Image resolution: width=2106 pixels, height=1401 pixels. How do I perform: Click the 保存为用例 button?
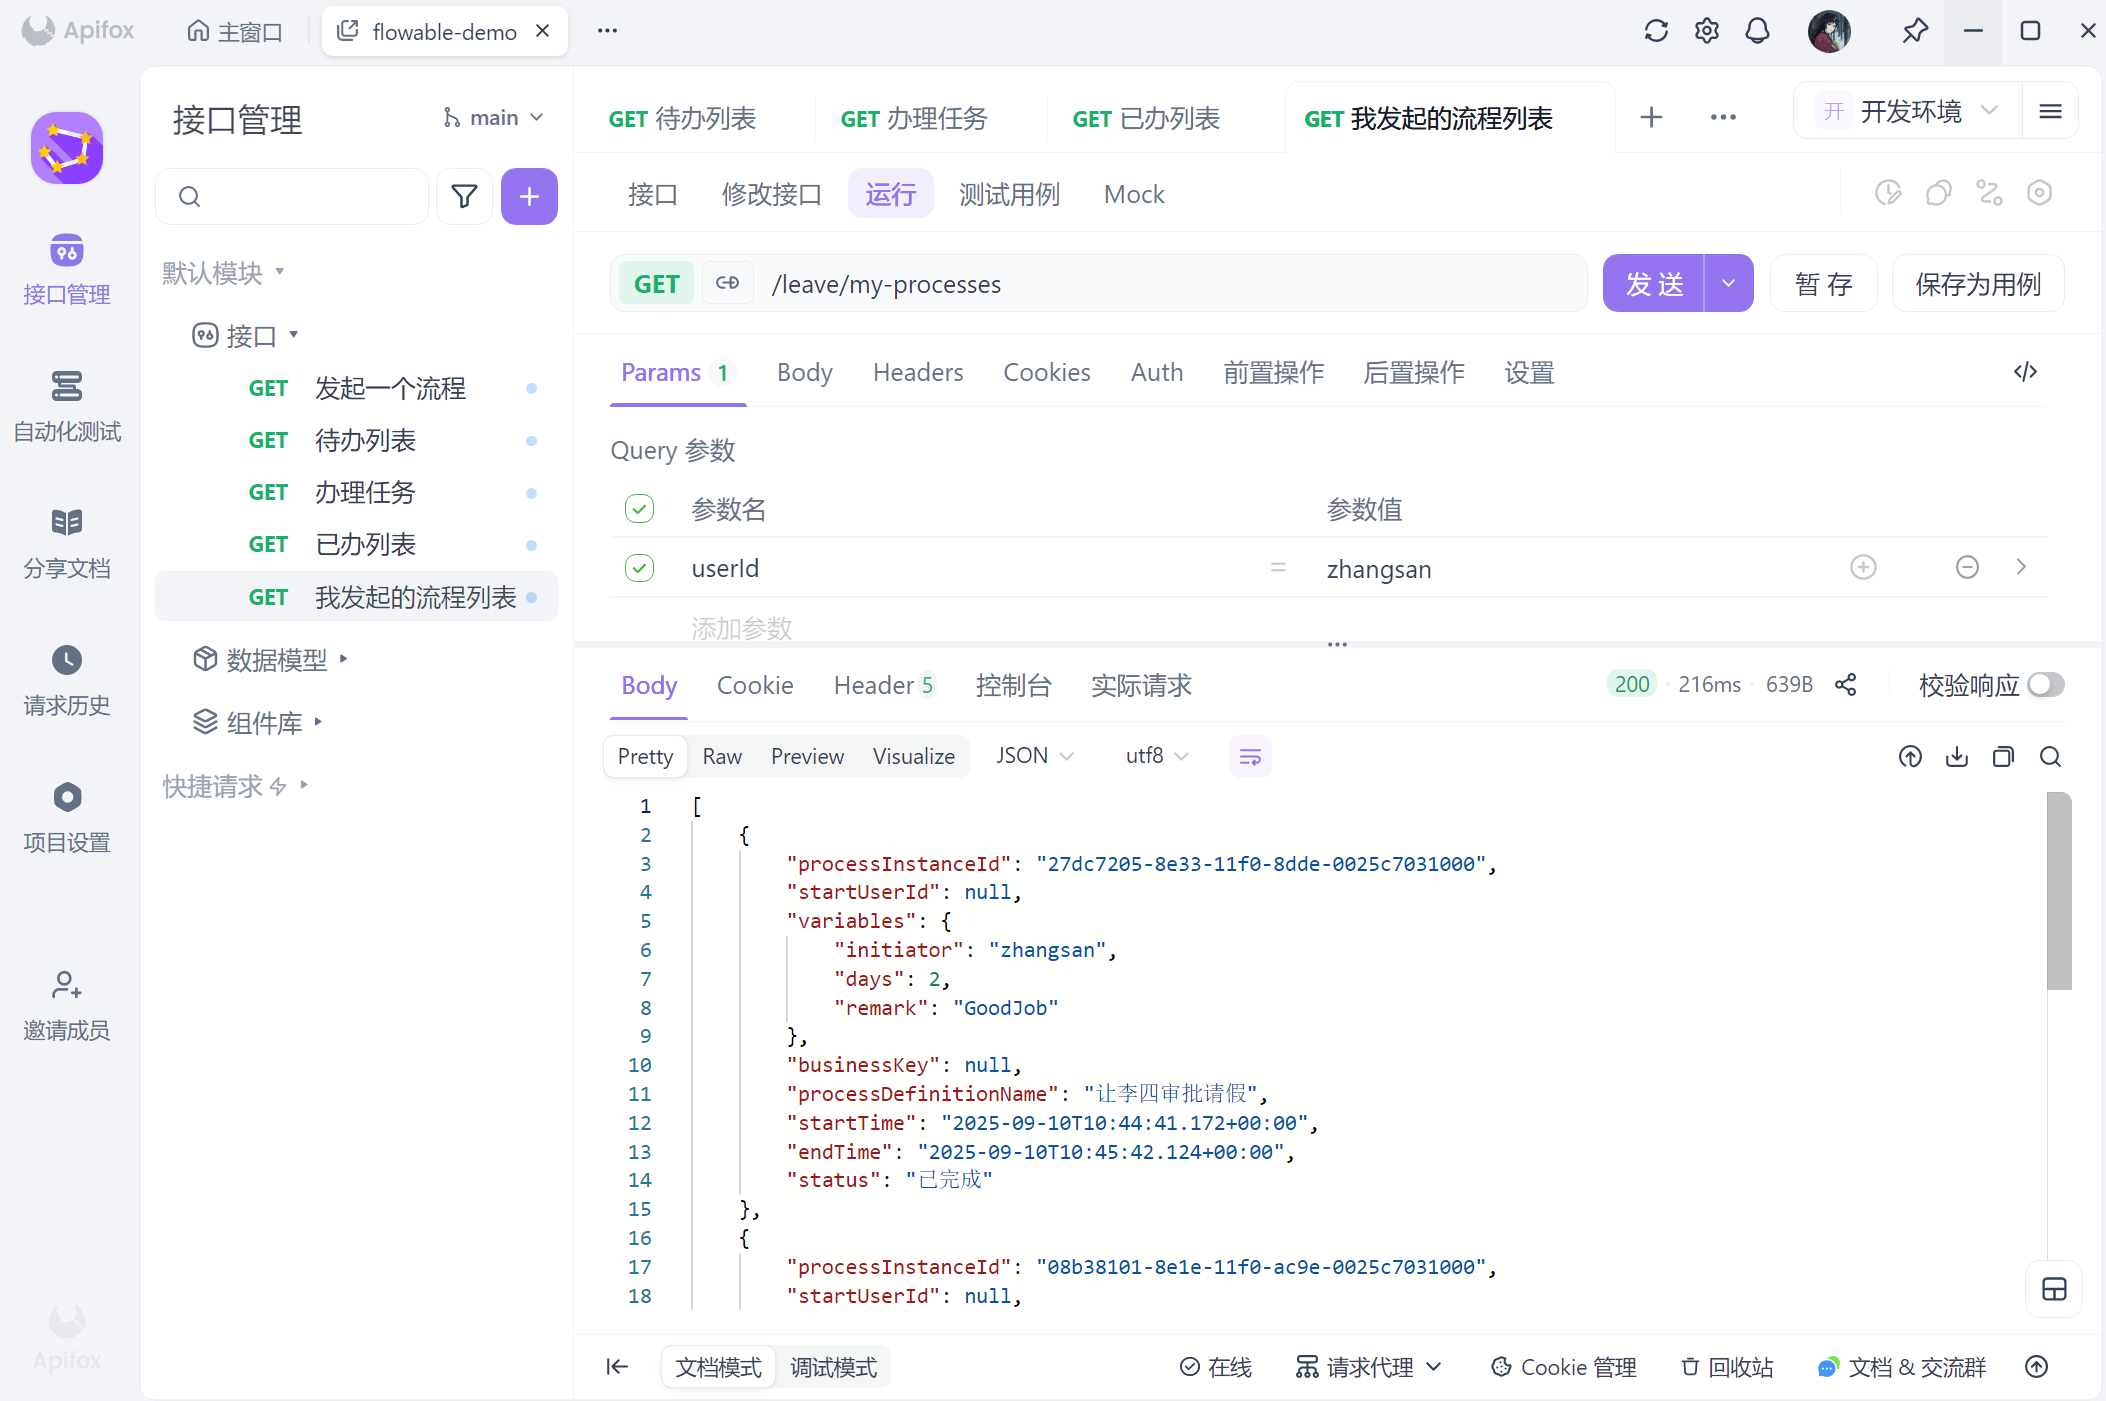[x=1977, y=284]
